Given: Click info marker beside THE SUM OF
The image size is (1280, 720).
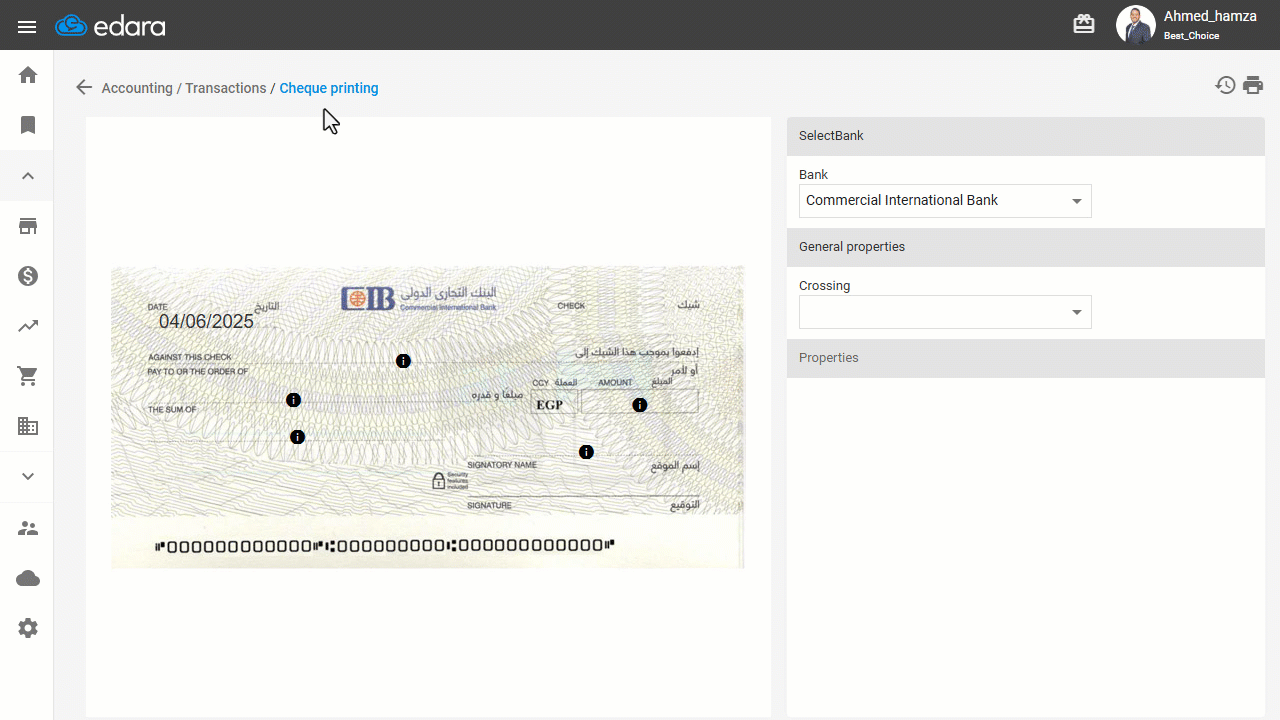Looking at the screenshot, I should point(293,400).
